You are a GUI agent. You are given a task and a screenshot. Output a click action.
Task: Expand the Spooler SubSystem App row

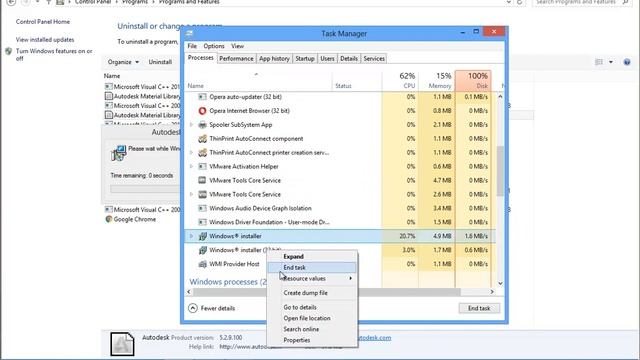(x=191, y=124)
